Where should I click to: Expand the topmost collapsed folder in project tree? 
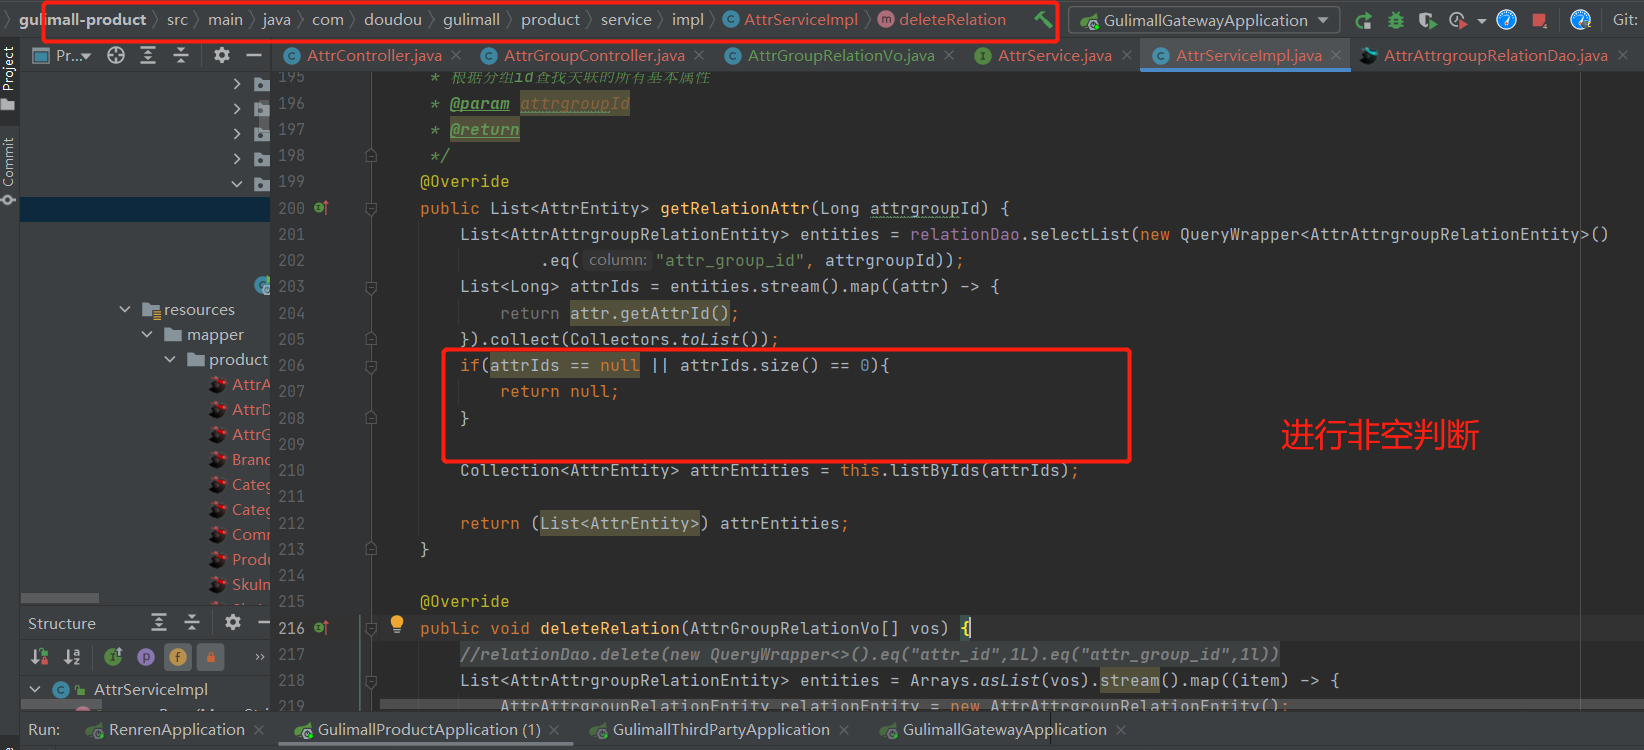237,83
